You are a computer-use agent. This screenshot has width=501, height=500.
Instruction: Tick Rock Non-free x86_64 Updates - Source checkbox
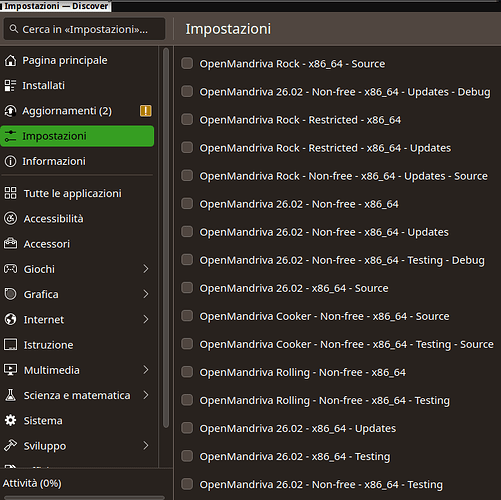click(187, 175)
